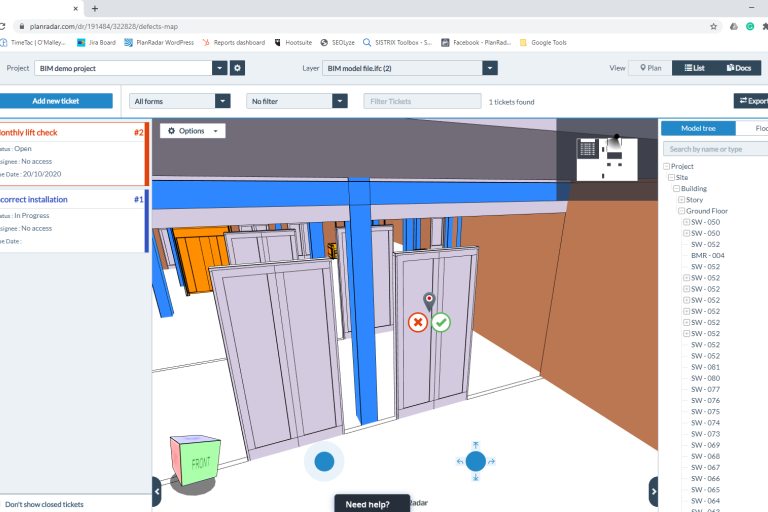Open Google Tools bookmark folder
This screenshot has height=512, width=768.
543,43
